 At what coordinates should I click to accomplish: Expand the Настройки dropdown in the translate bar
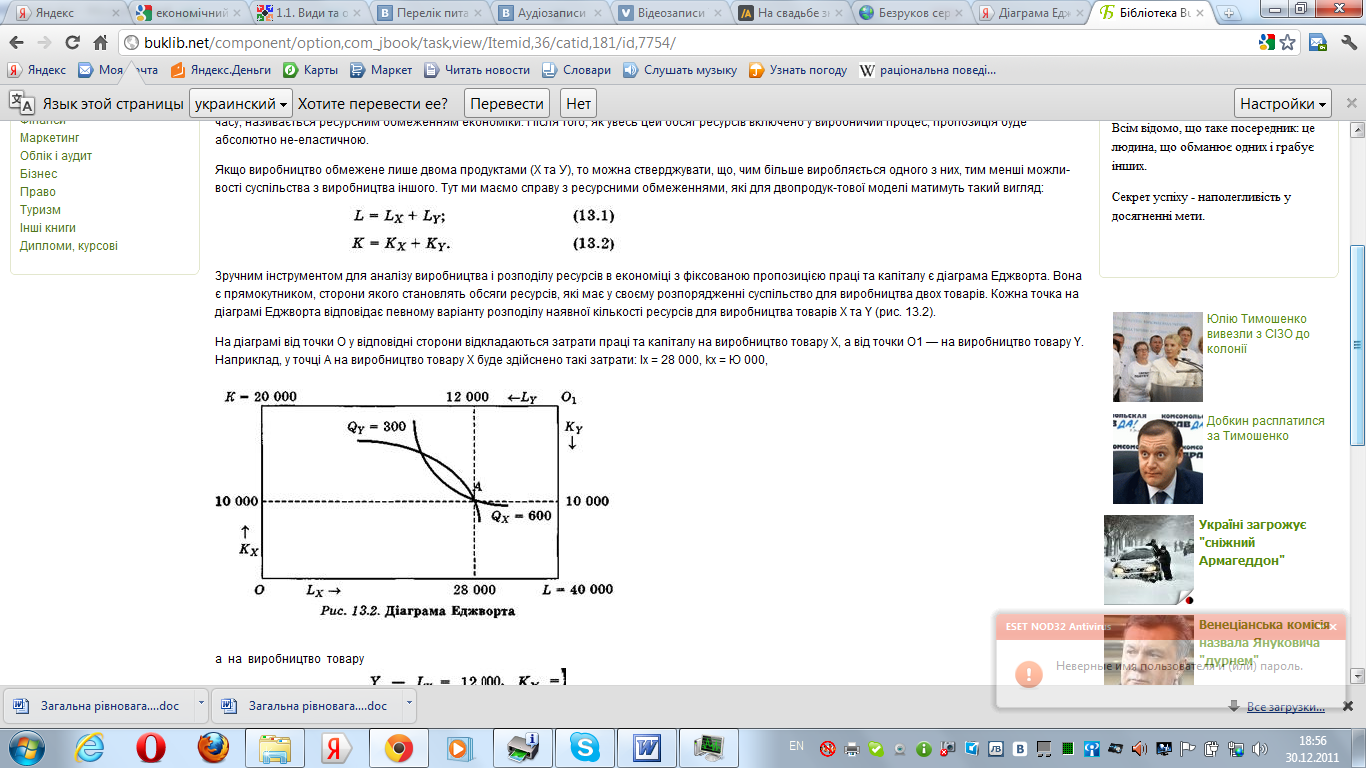pyautogui.click(x=1284, y=103)
